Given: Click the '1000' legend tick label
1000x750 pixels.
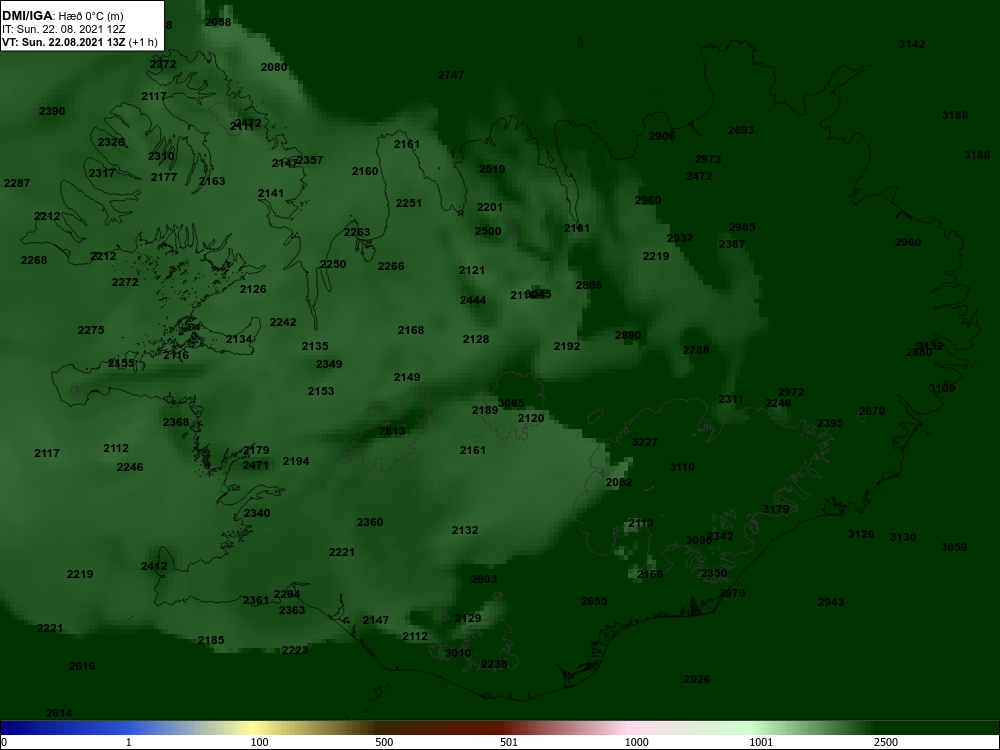Looking at the screenshot, I should tap(636, 742).
